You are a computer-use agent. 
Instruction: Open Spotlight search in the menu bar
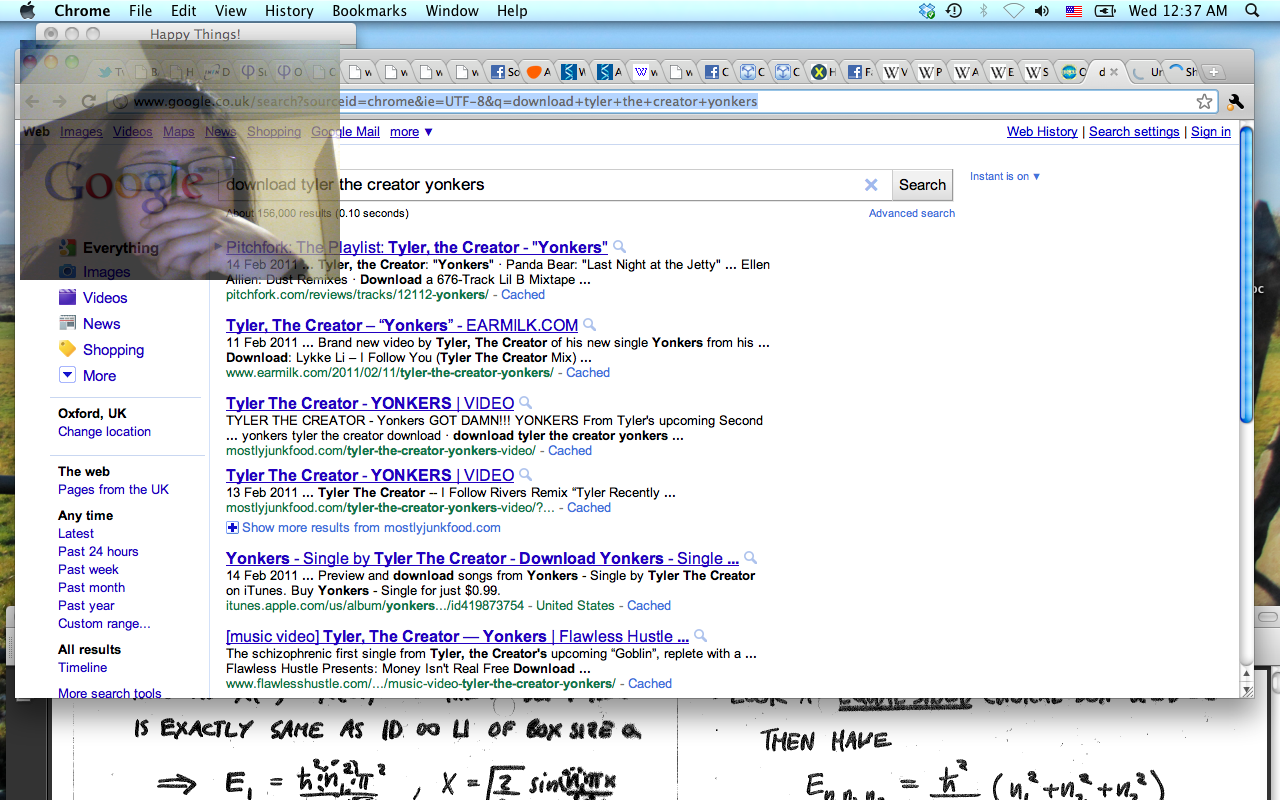pos(1252,11)
